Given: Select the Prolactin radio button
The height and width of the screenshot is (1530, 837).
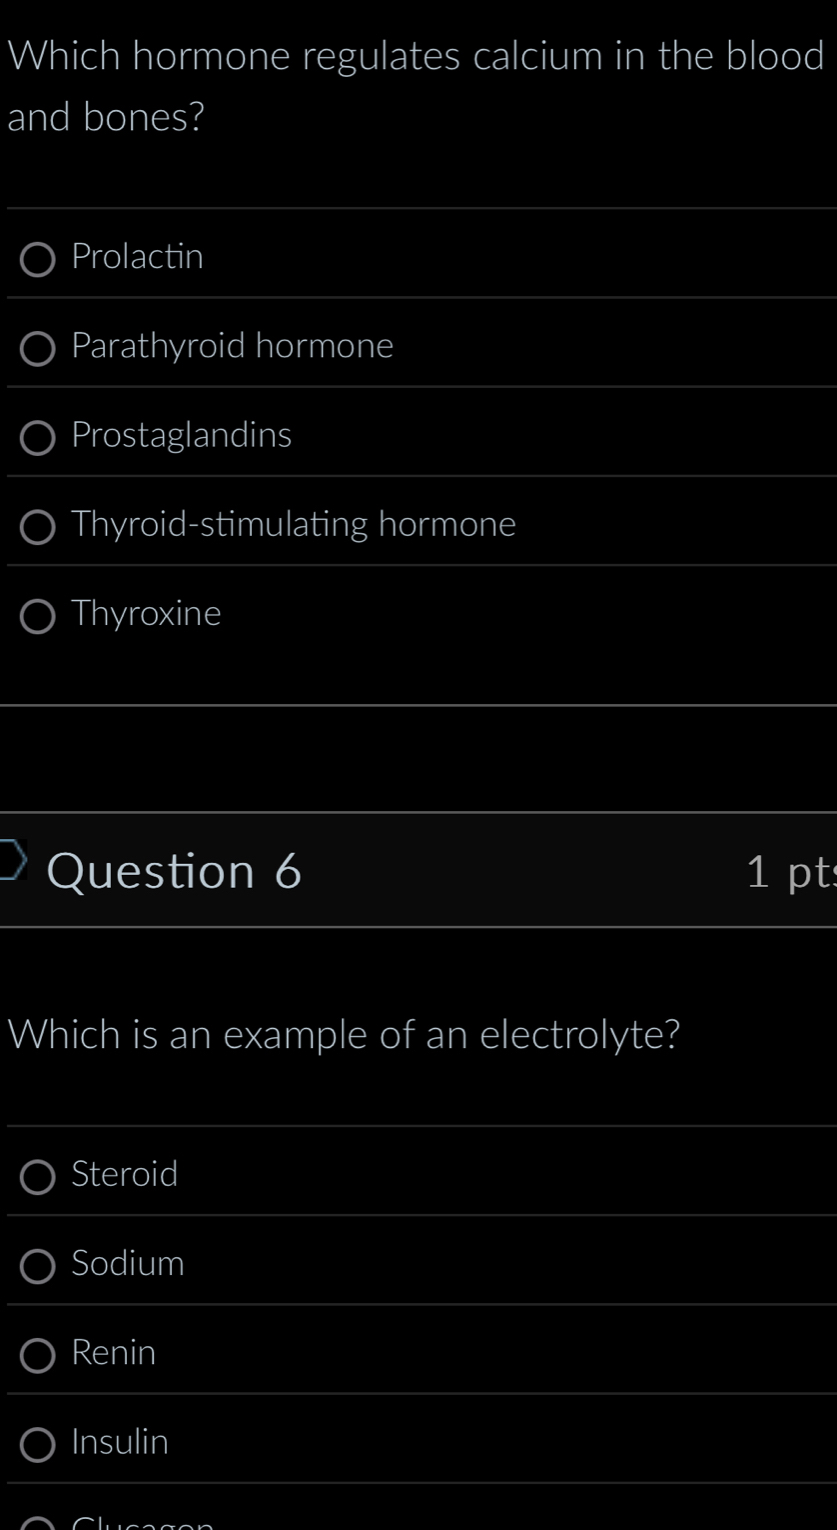Looking at the screenshot, I should coord(38,259).
